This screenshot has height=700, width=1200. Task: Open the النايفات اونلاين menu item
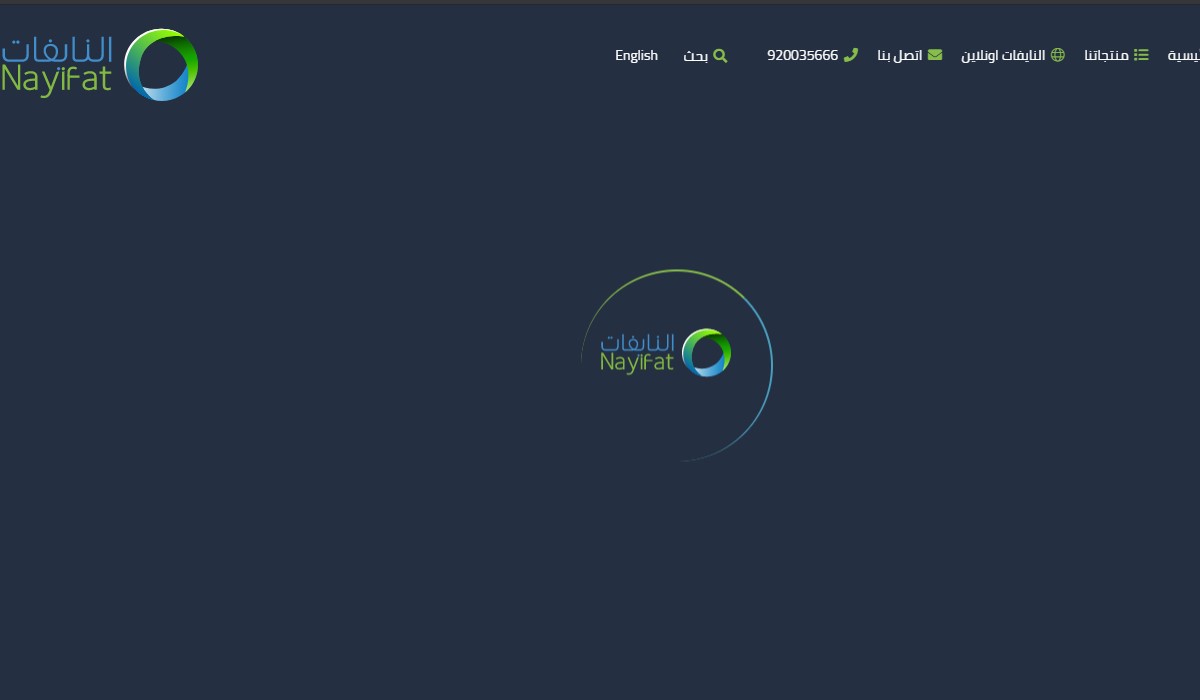pyautogui.click(x=1003, y=56)
